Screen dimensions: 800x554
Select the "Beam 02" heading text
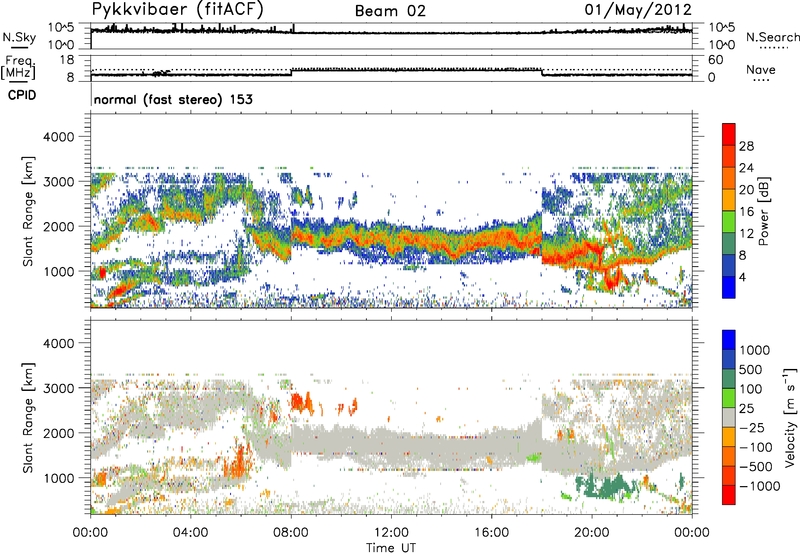(390, 11)
